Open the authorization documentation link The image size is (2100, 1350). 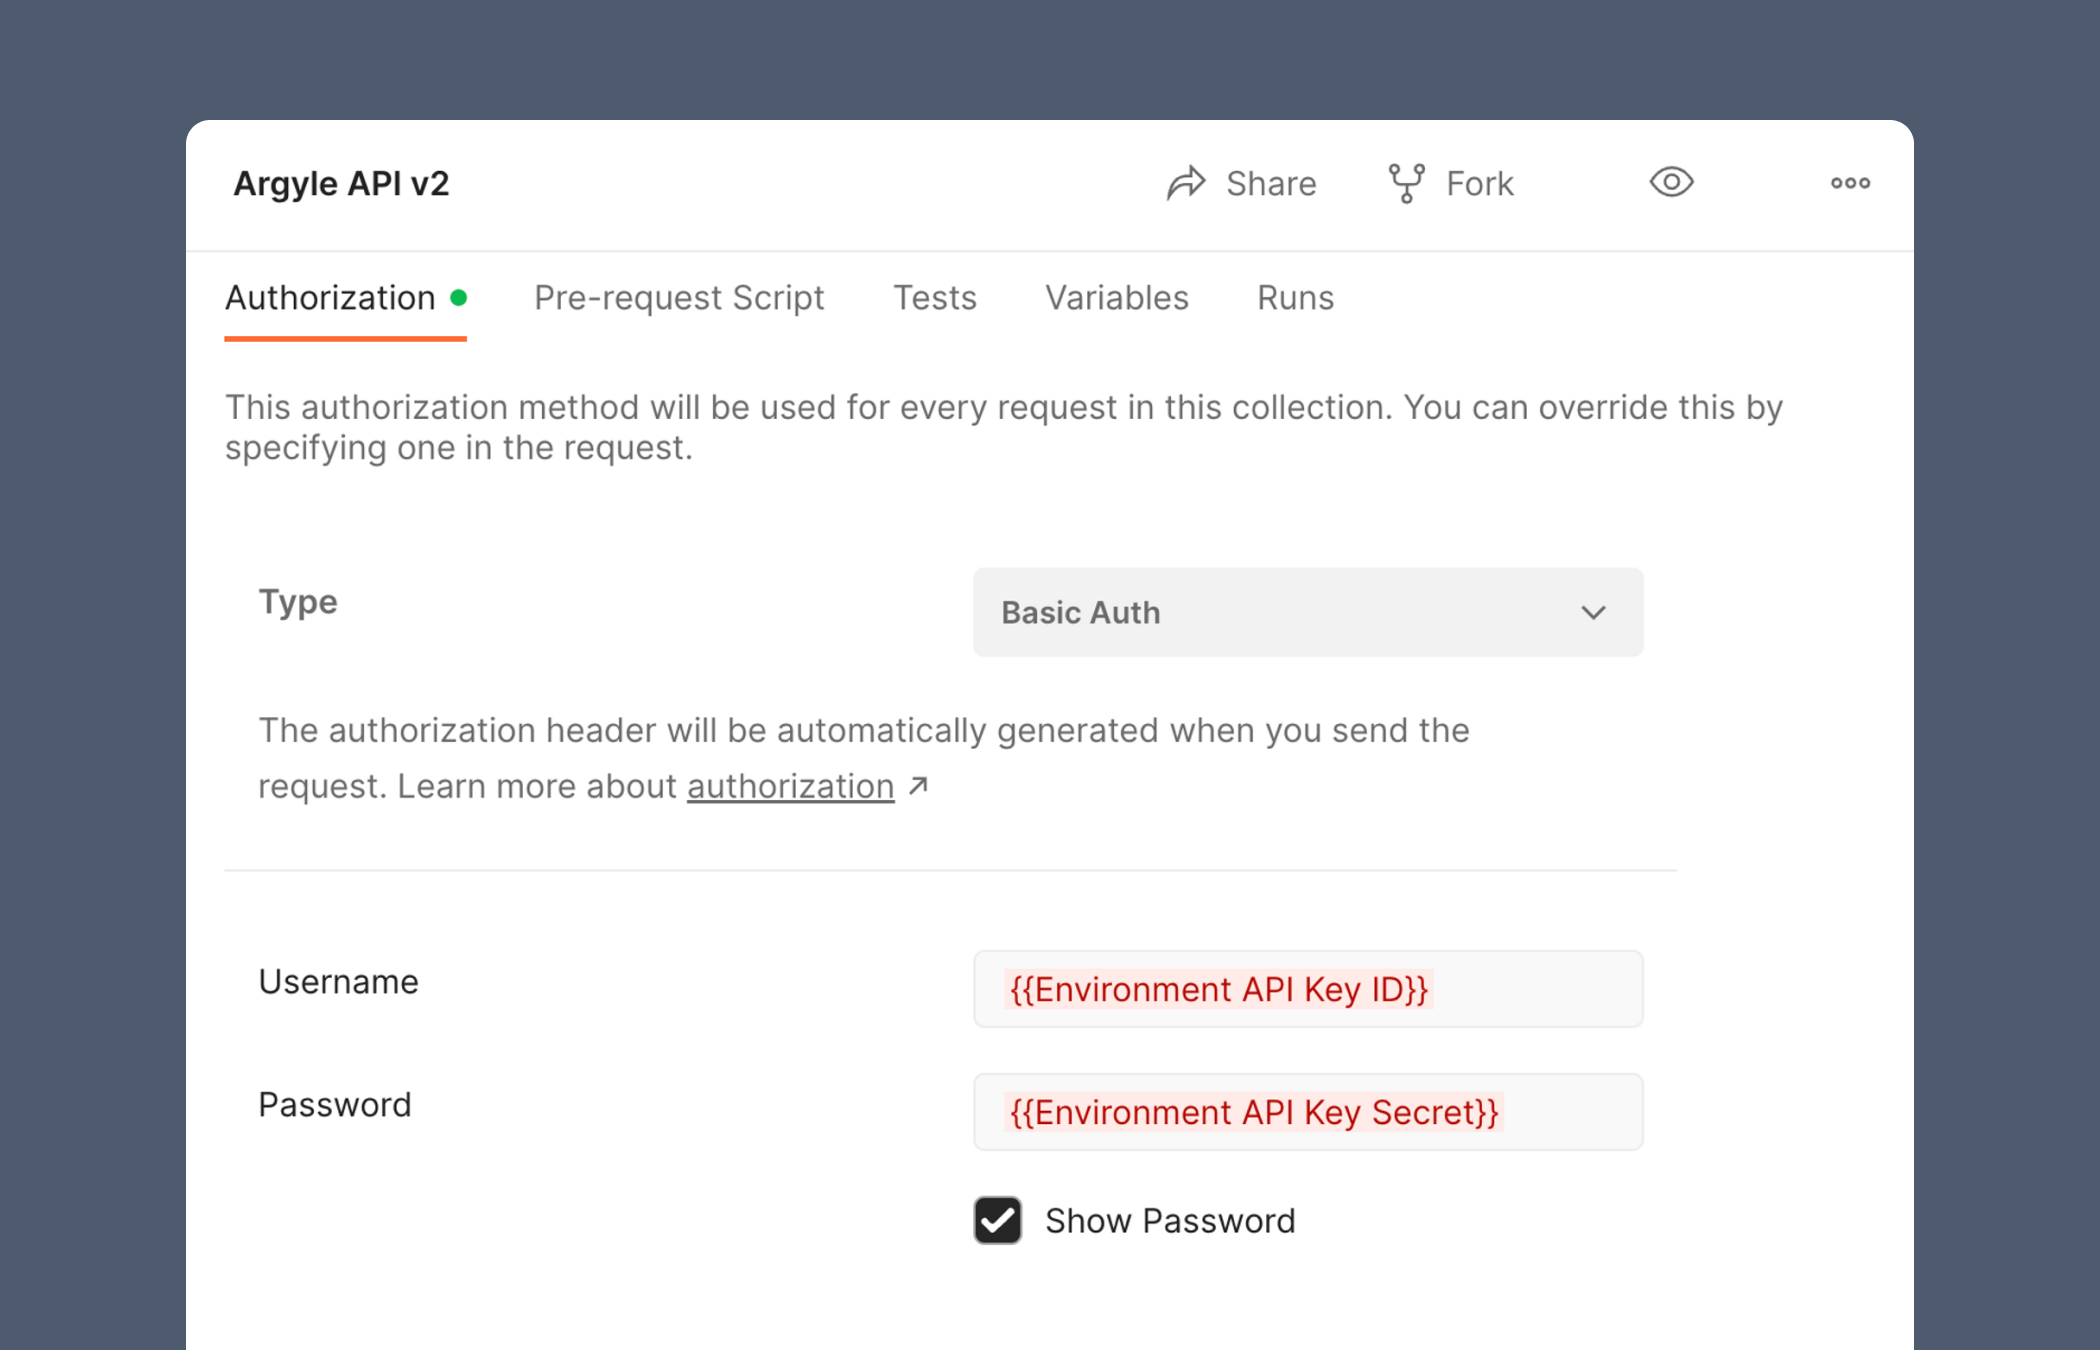pyautogui.click(x=789, y=785)
